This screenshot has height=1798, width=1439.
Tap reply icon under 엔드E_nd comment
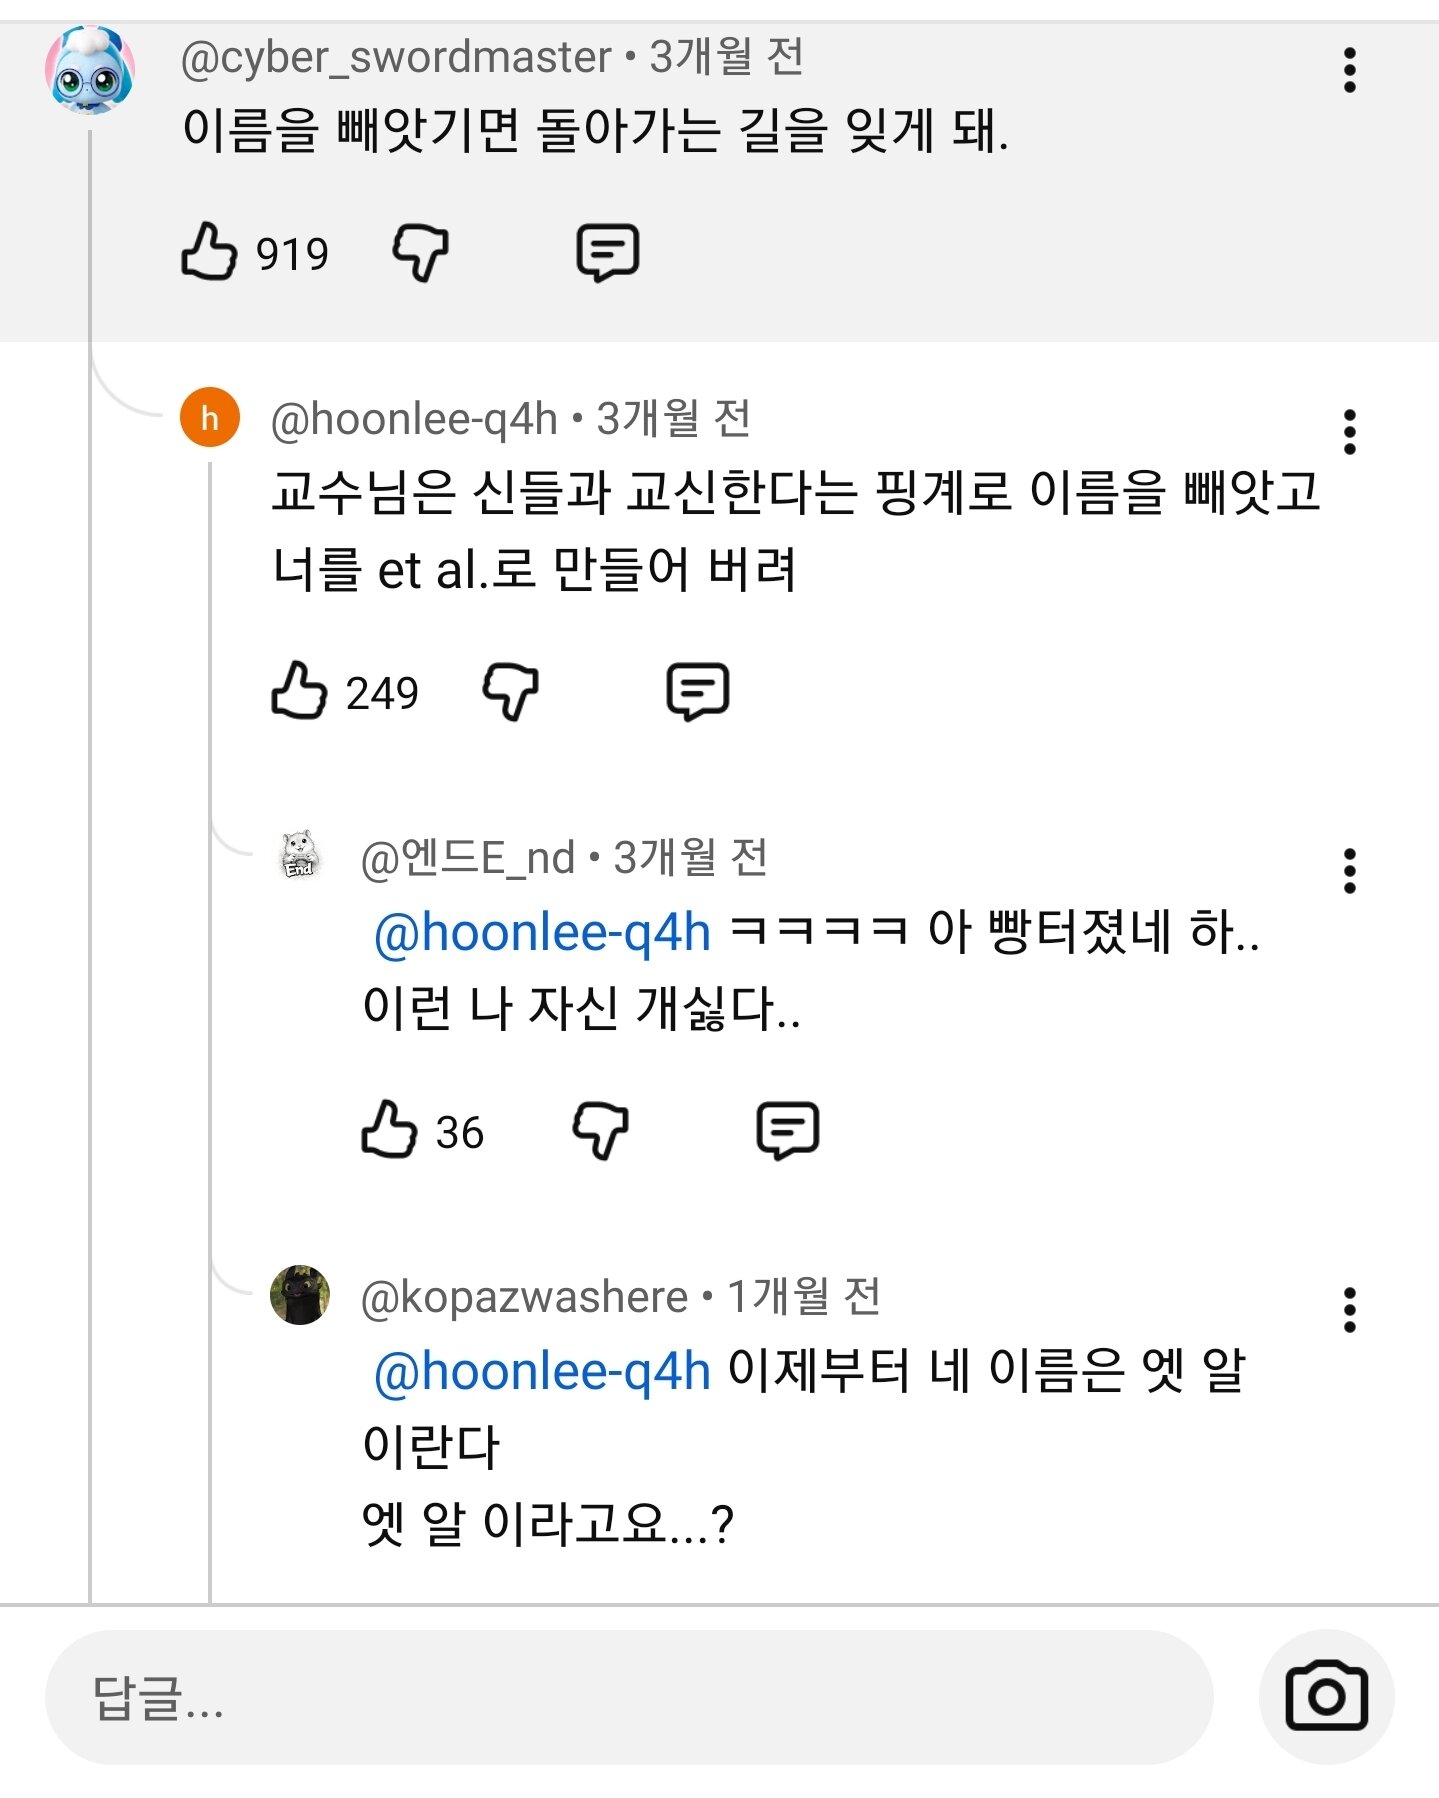point(787,1130)
